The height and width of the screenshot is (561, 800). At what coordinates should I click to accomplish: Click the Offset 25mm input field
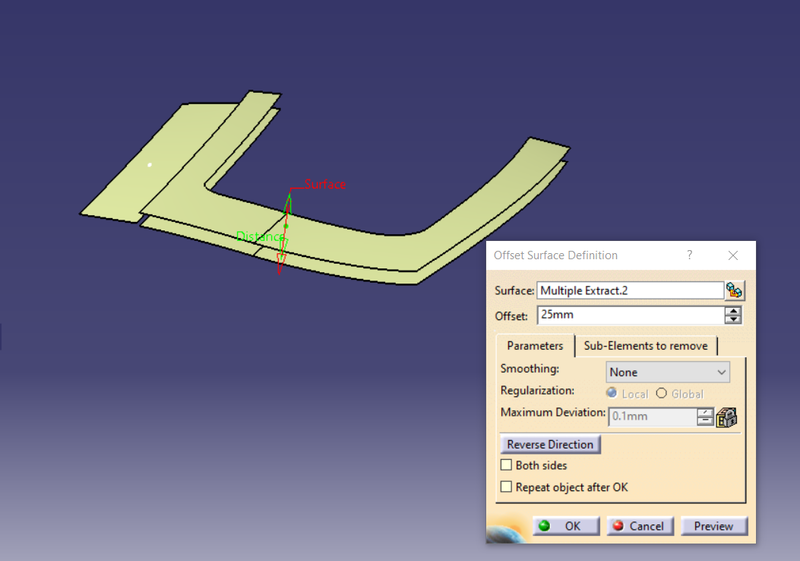tap(629, 315)
